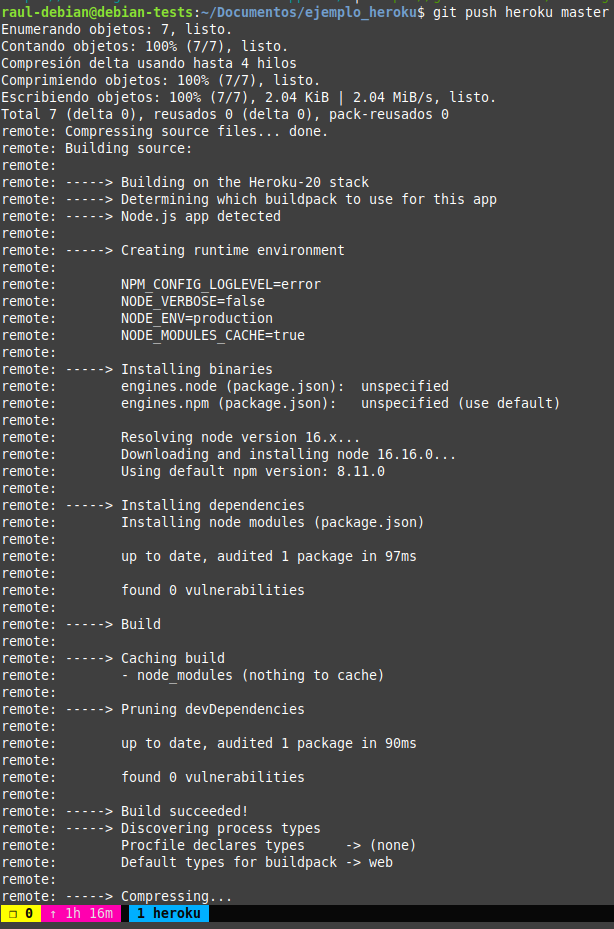Click the "Pruning devDependencies" heading line
Image resolution: width=614 pixels, height=929 pixels.
click(x=212, y=709)
